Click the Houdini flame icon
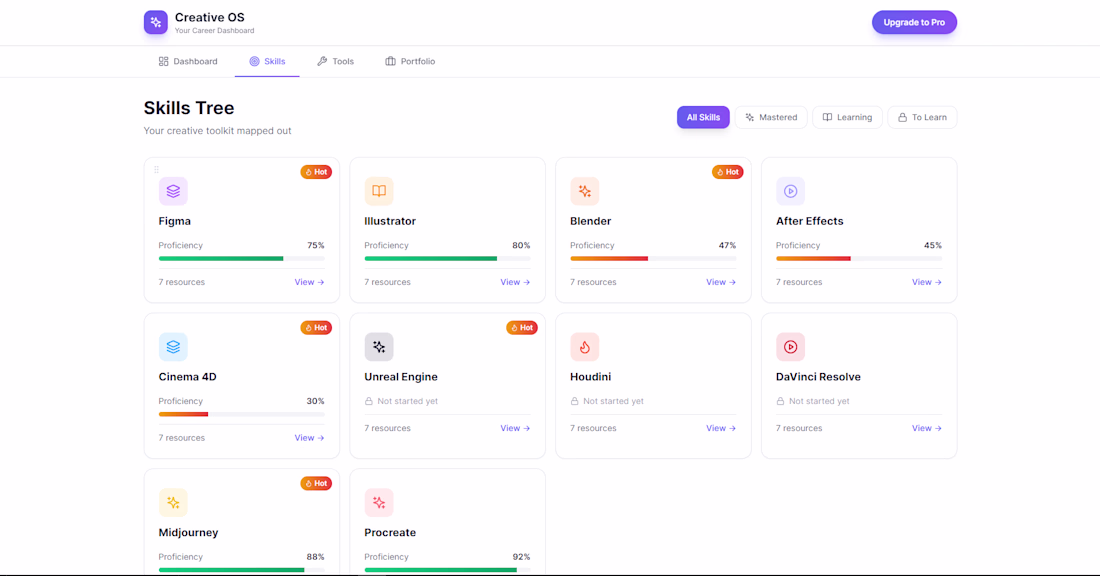 (584, 347)
